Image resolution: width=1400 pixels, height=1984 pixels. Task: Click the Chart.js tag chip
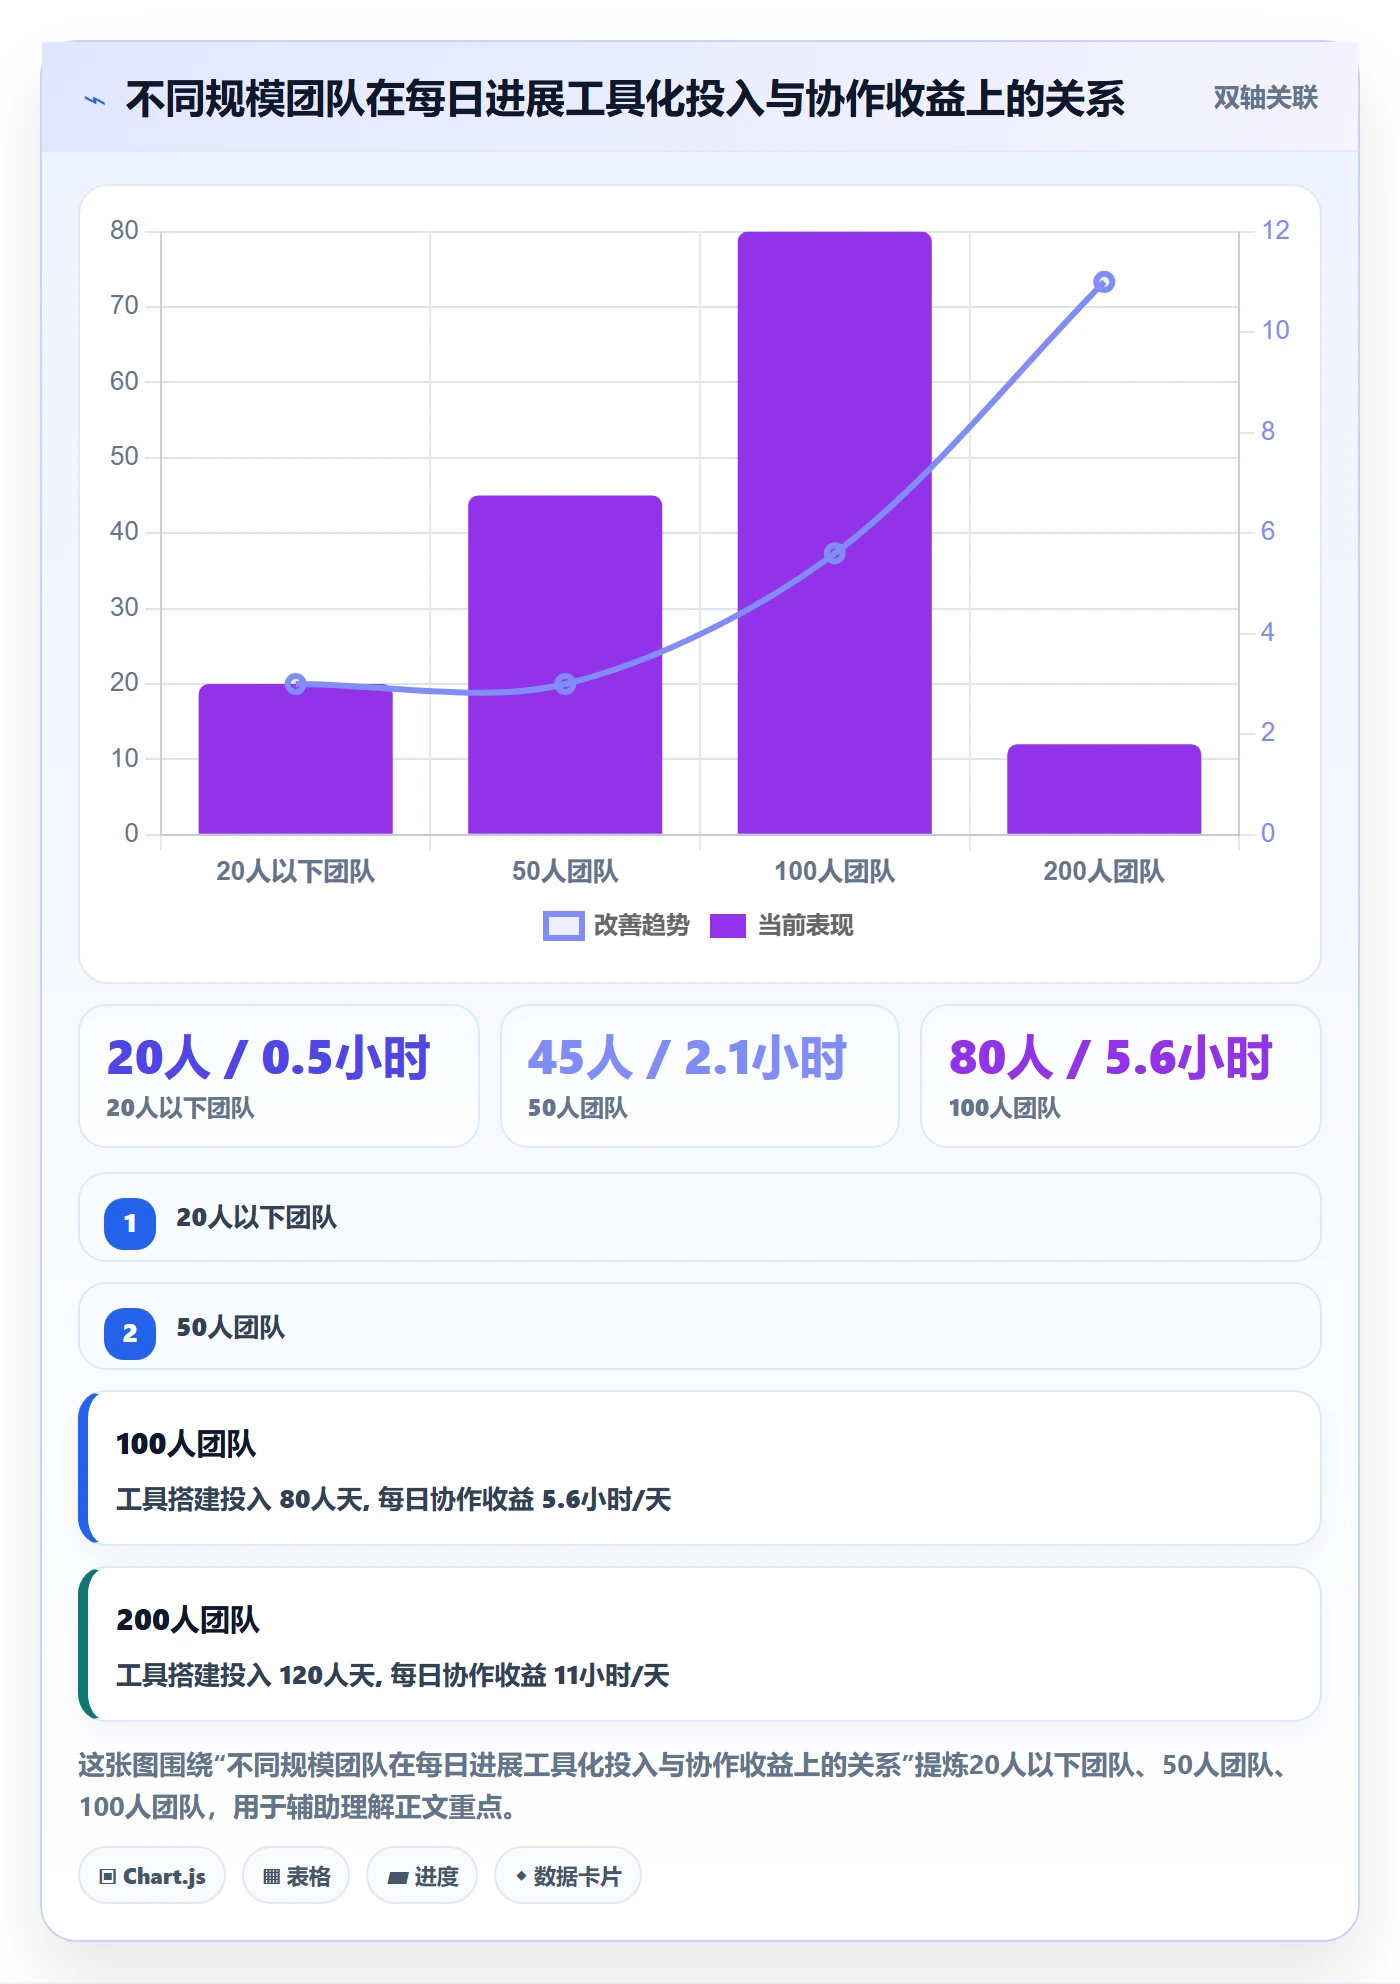pos(152,1876)
